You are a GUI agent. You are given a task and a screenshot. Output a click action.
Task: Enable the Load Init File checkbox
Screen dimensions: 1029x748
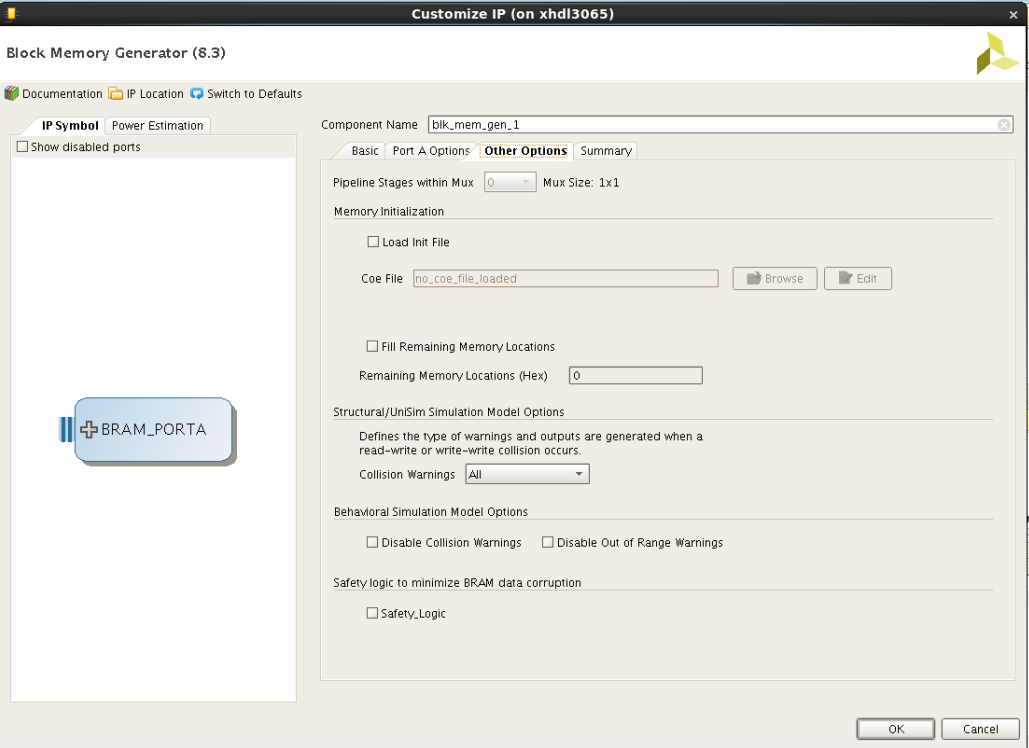point(373,241)
